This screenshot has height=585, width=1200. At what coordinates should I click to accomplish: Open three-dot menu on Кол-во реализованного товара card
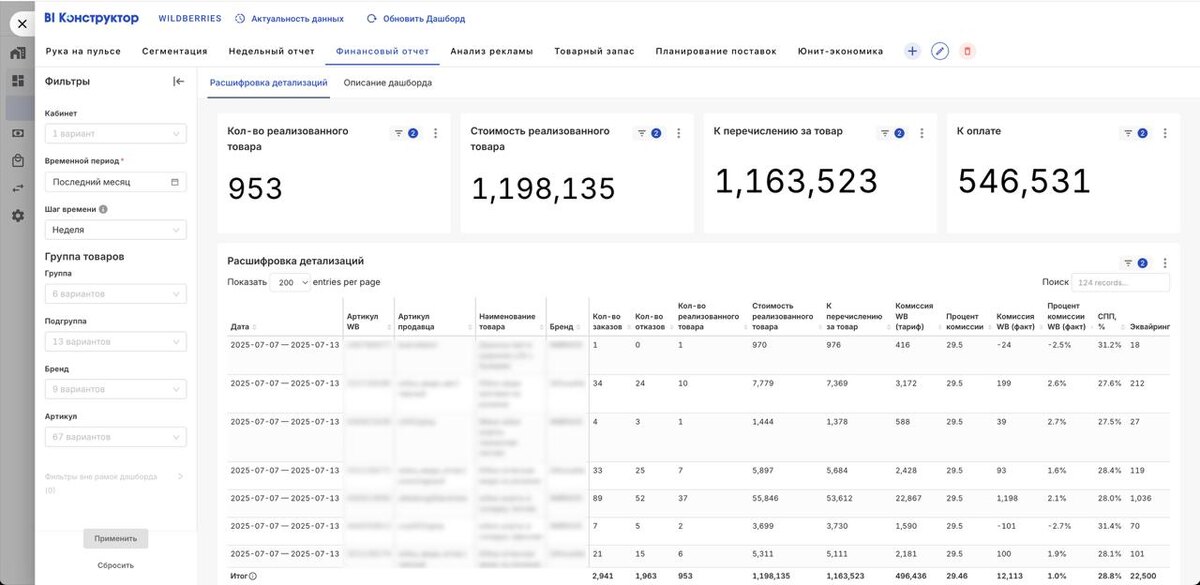point(435,133)
